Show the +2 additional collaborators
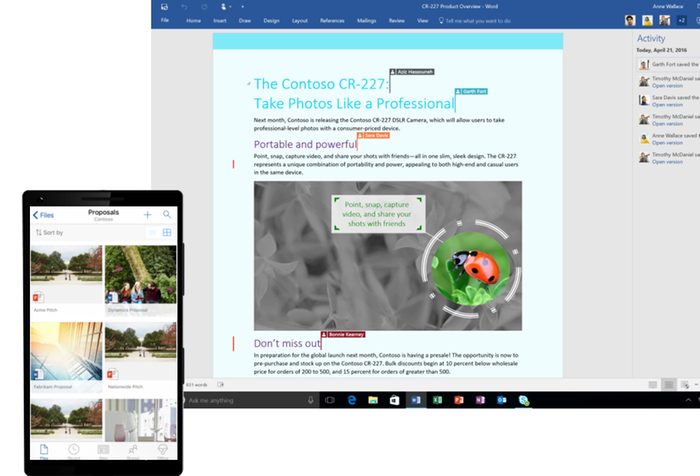Image resolution: width=700 pixels, height=476 pixels. point(681,20)
